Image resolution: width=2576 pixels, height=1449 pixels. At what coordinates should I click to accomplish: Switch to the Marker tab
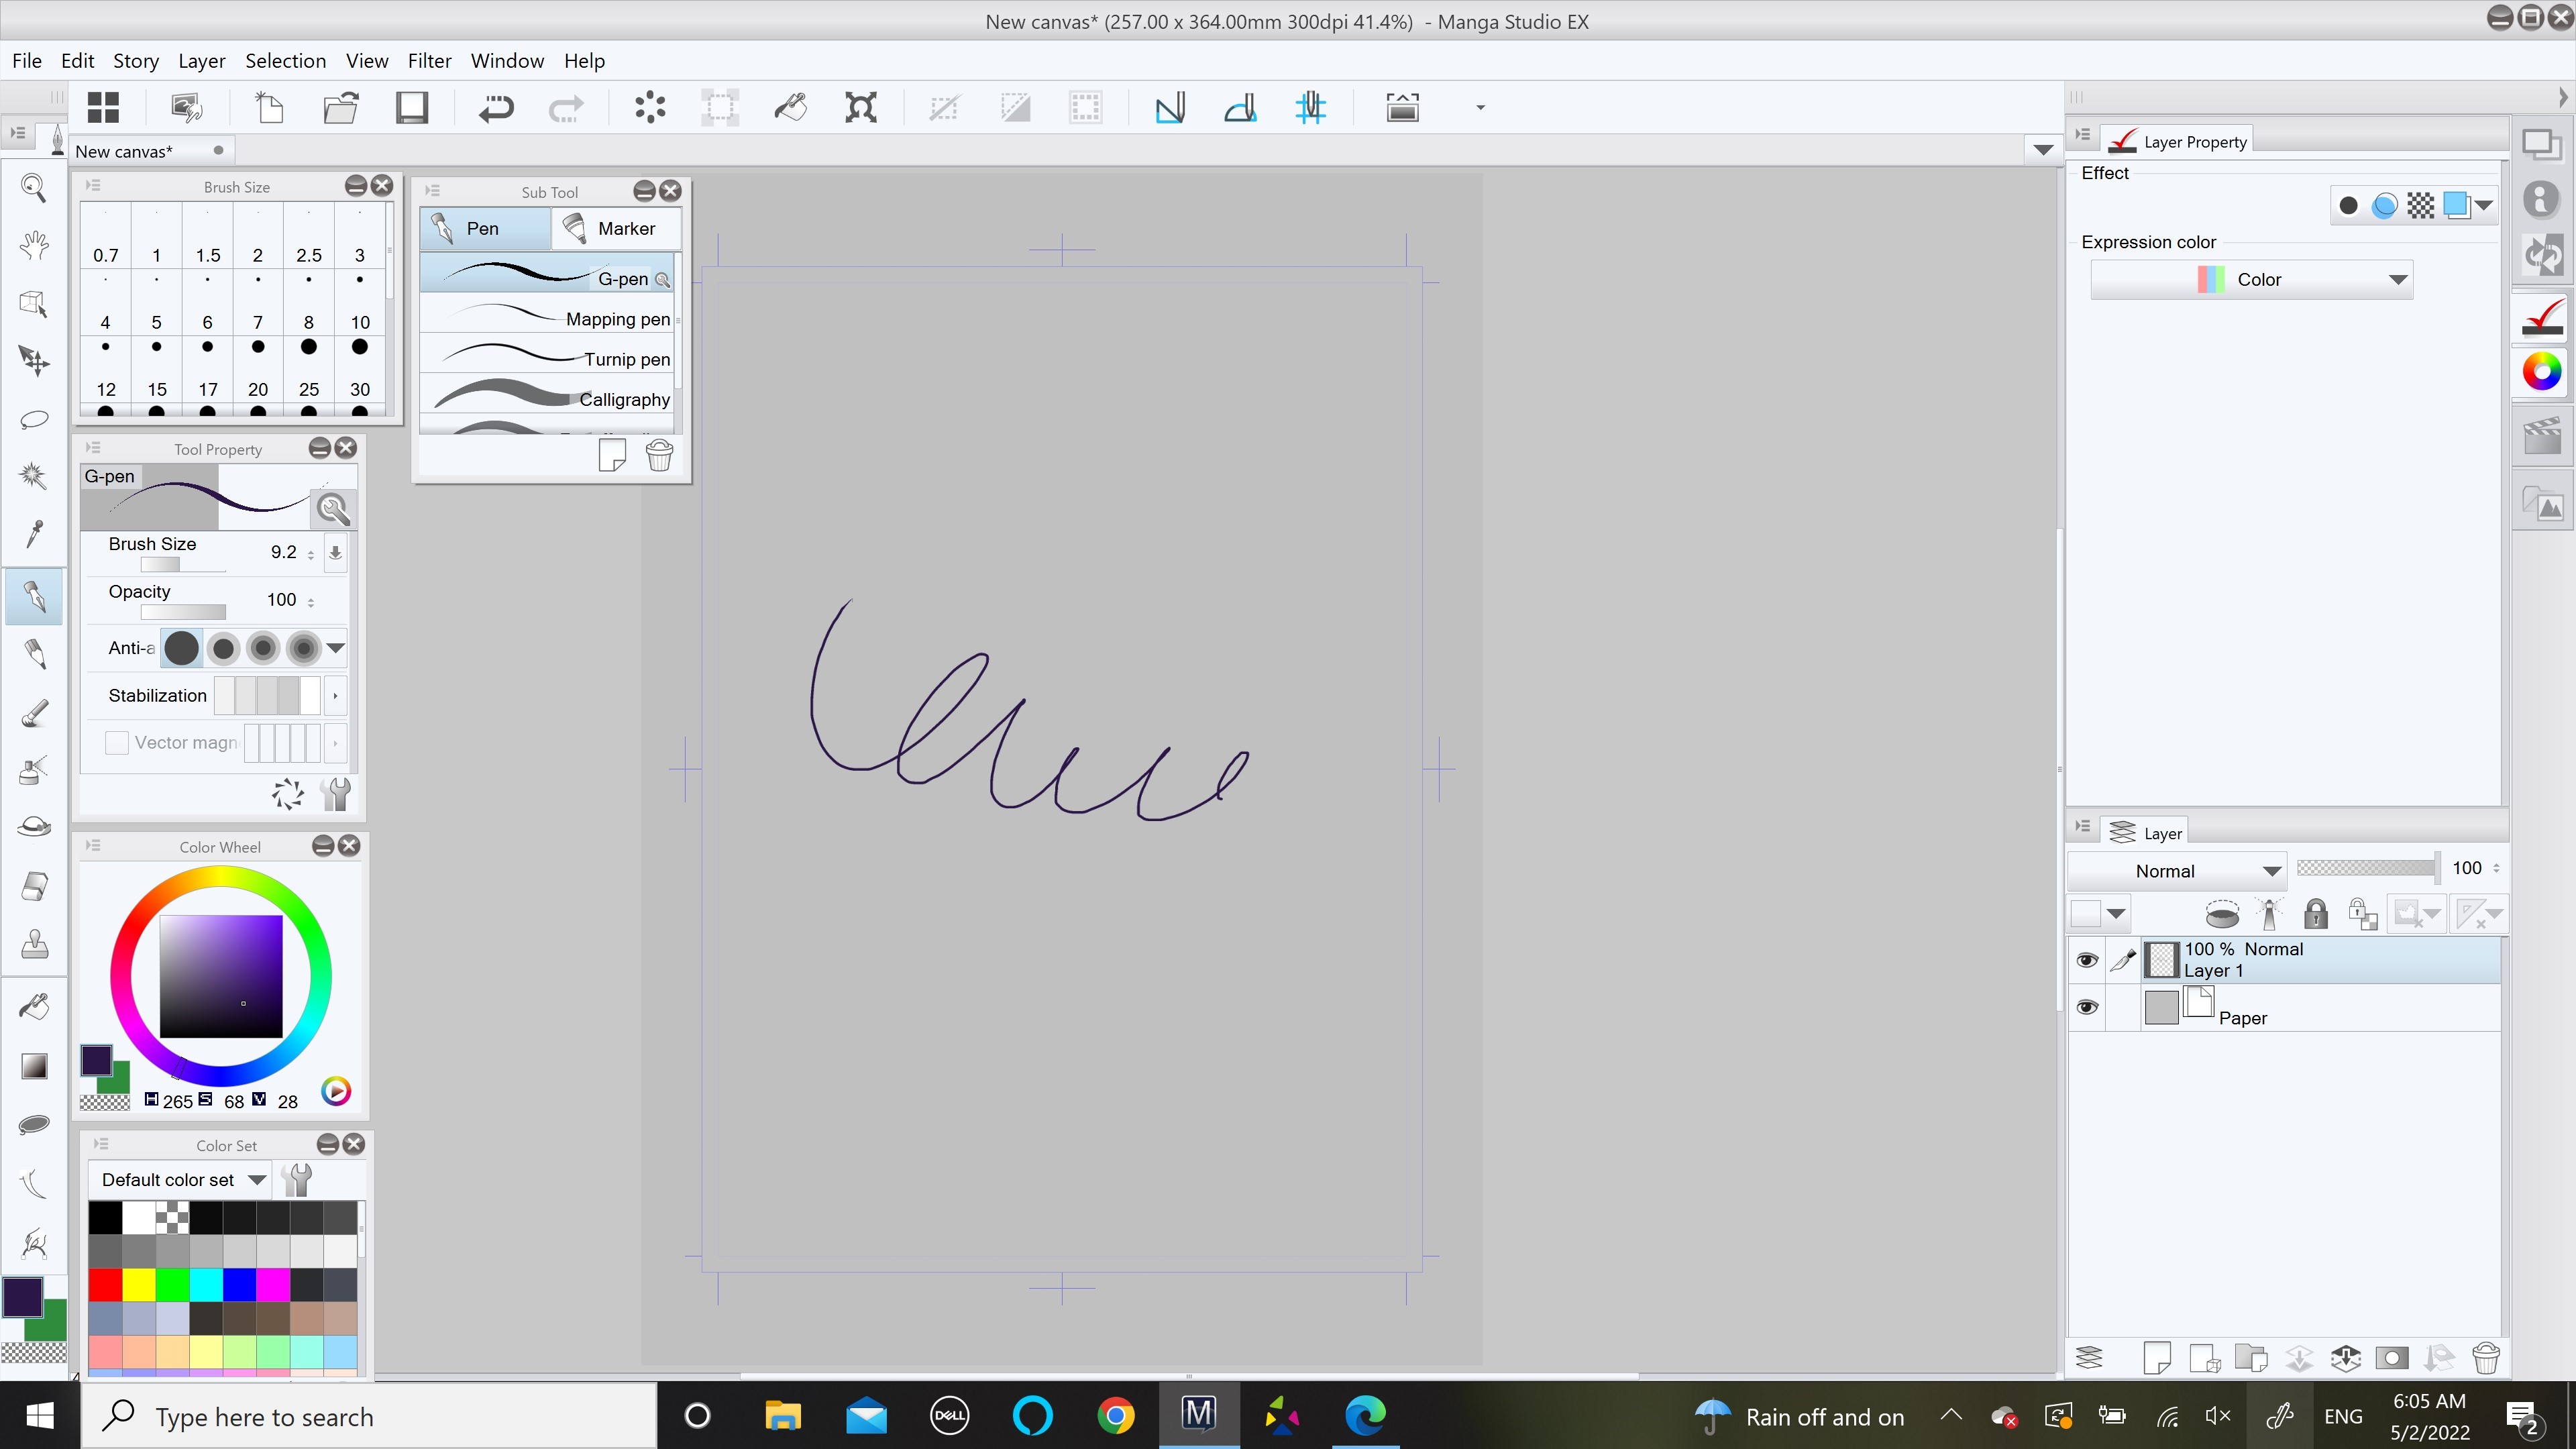(614, 229)
